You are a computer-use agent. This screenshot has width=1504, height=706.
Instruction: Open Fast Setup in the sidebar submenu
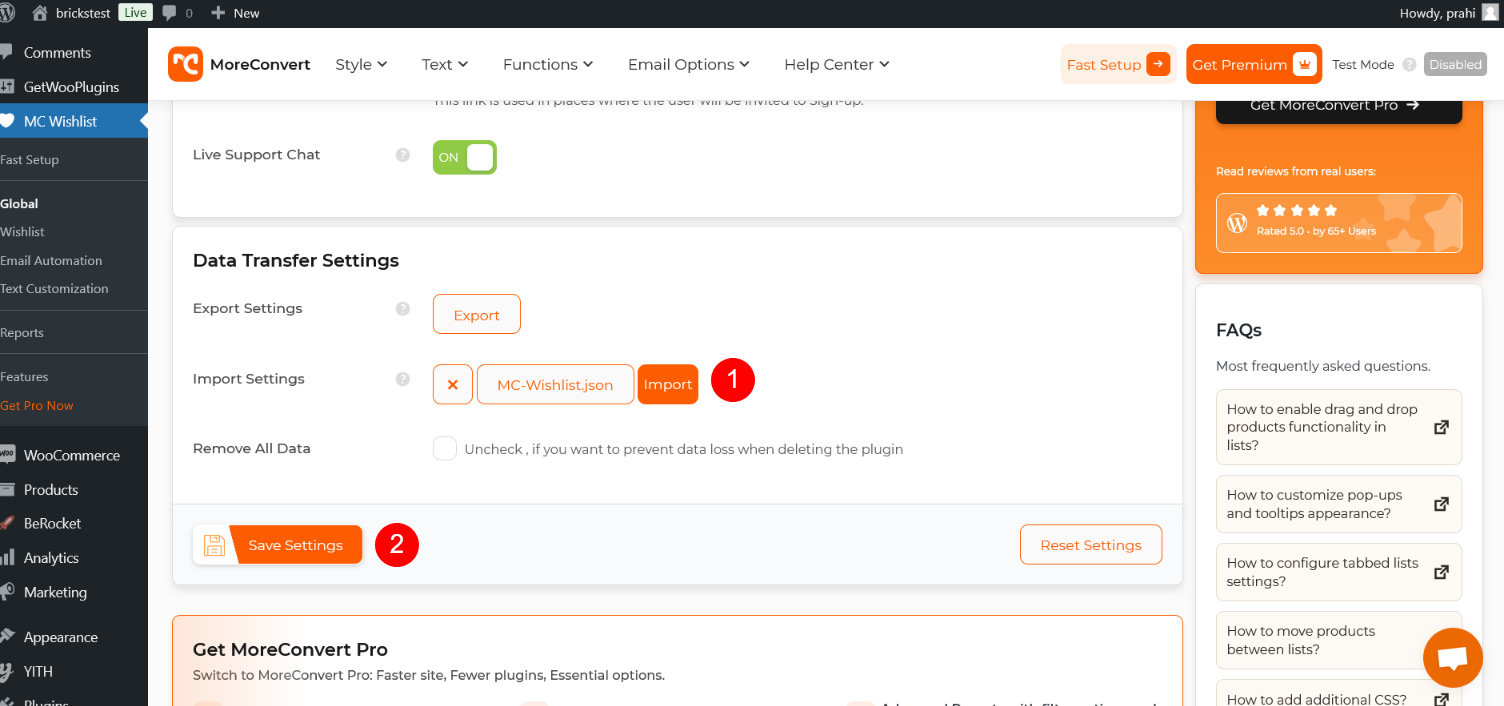pos(30,160)
